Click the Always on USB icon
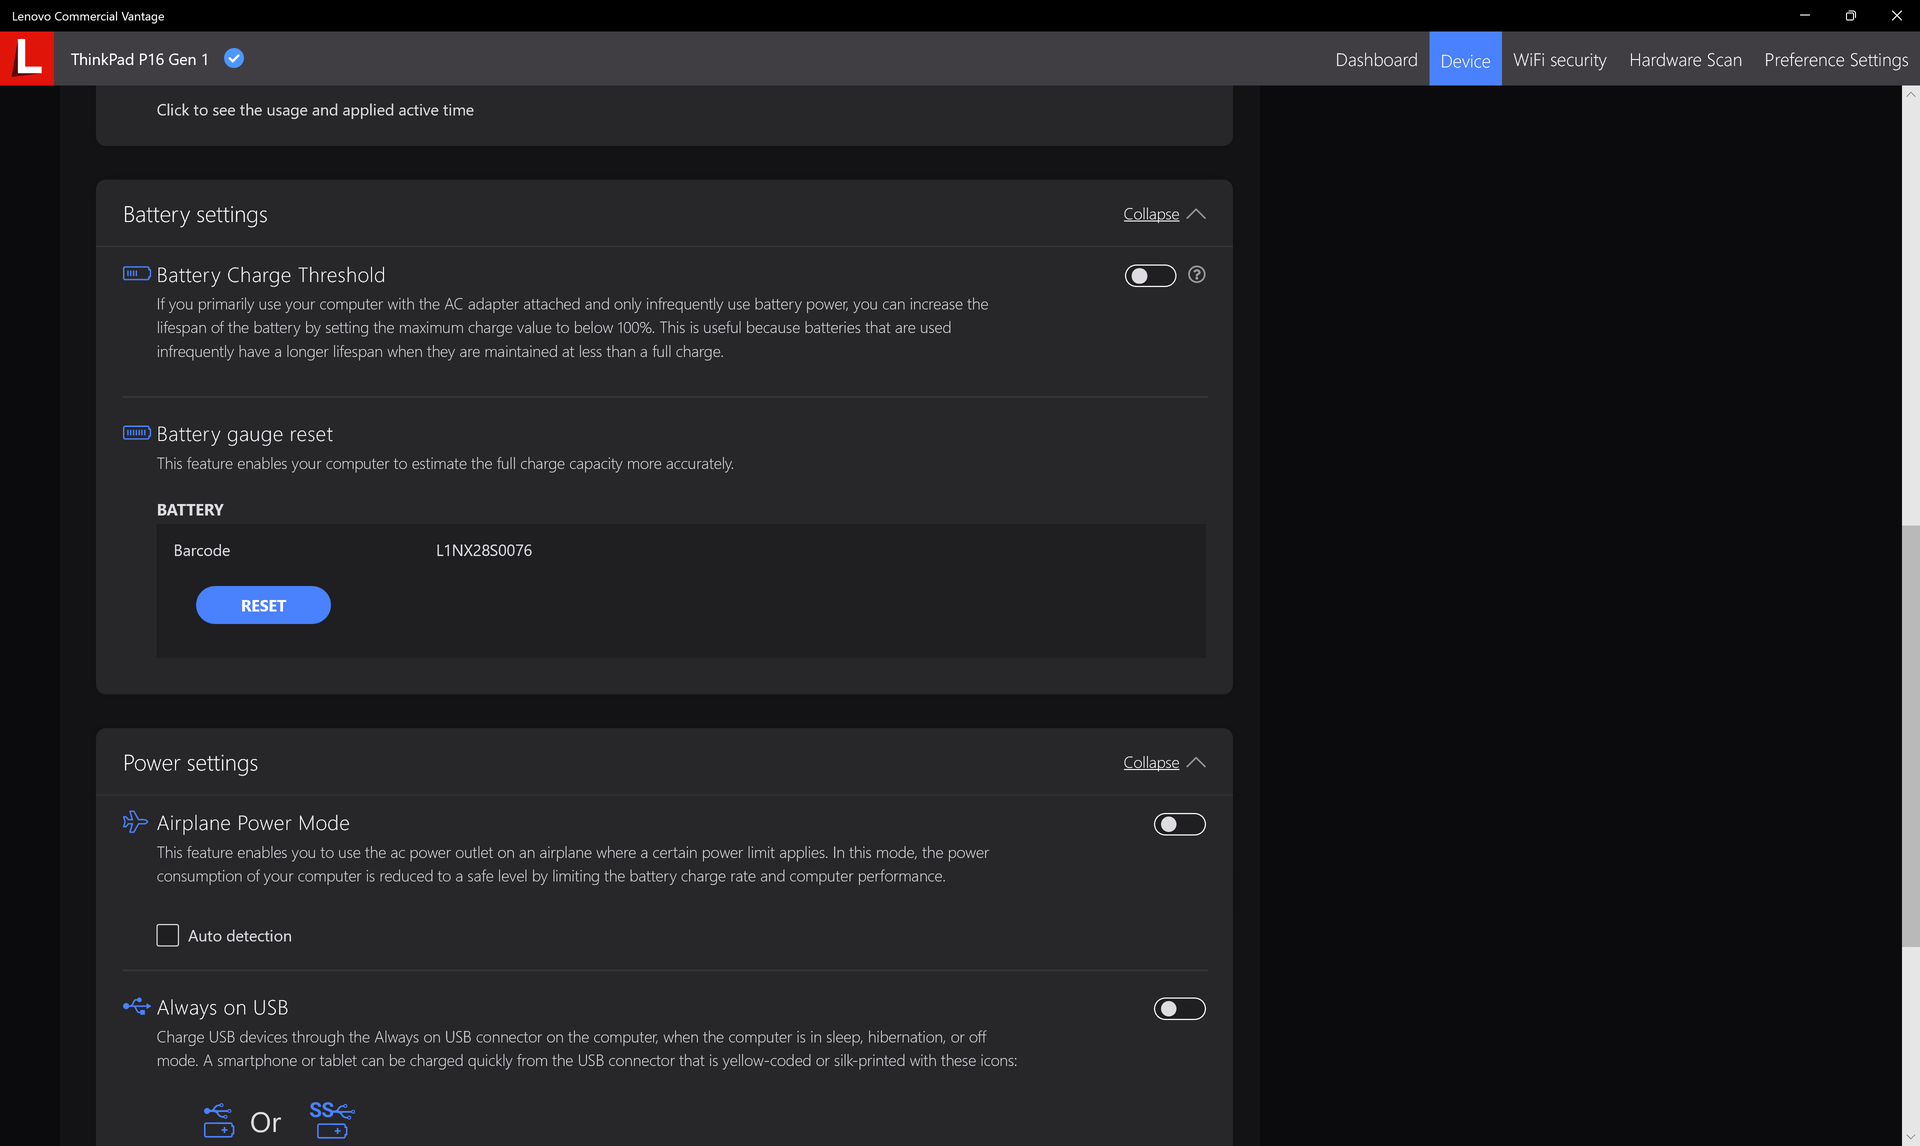 coord(136,1006)
